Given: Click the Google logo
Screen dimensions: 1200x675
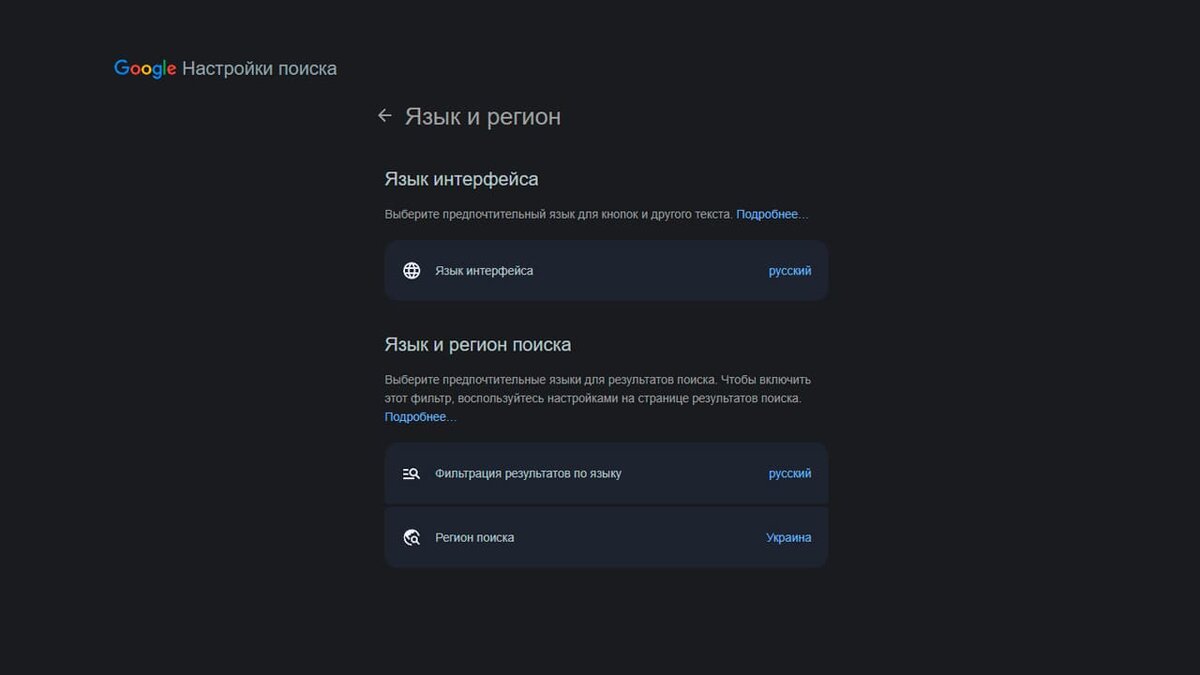Looking at the screenshot, I should pyautogui.click(x=145, y=69).
